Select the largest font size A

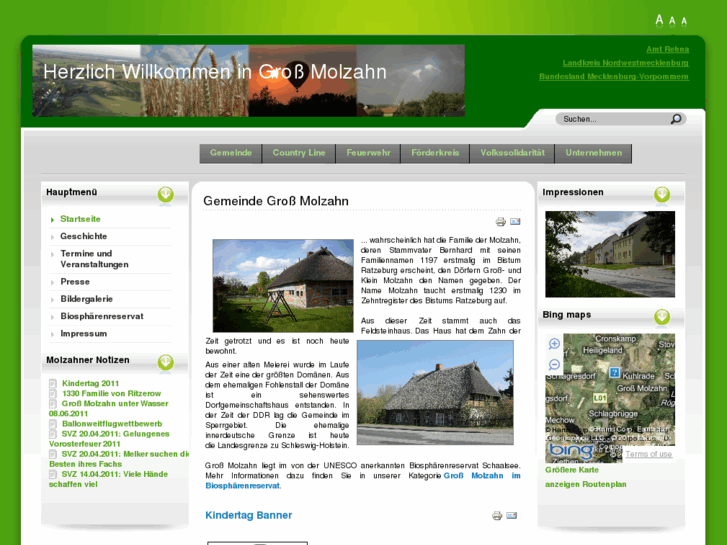click(659, 20)
